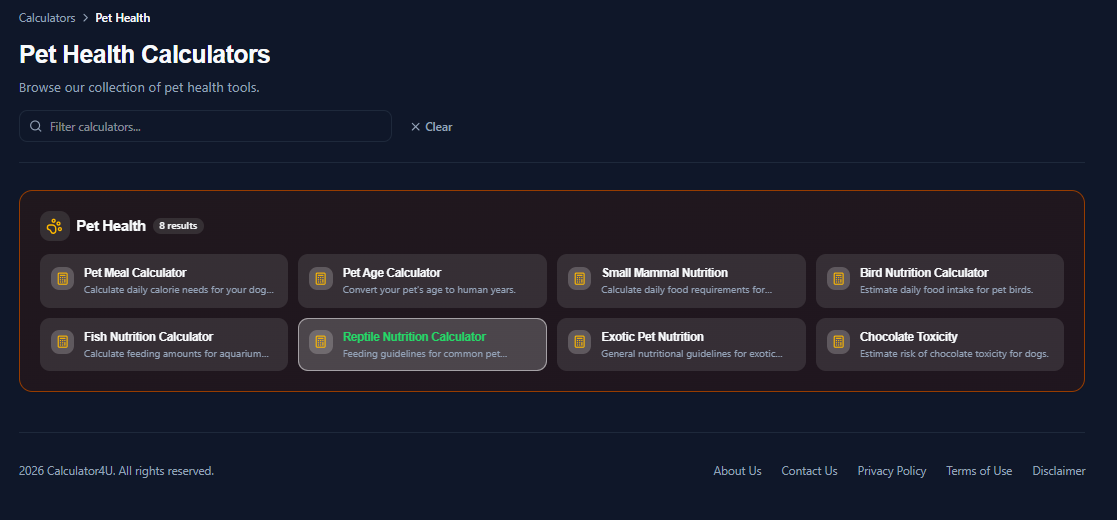Click the Small Mammal Nutrition calculator icon

click(580, 279)
